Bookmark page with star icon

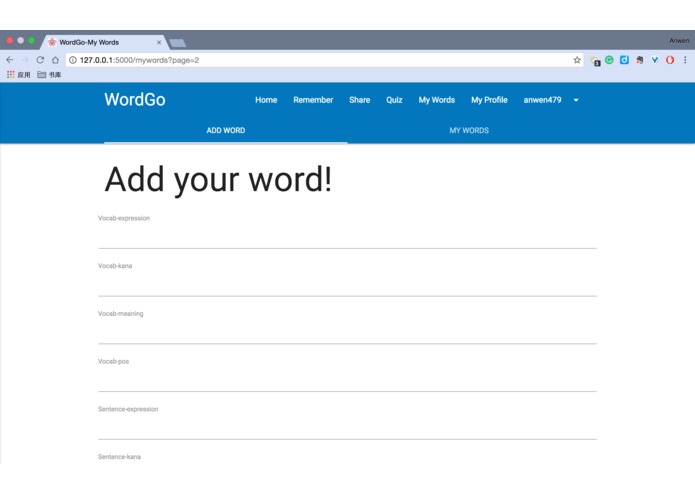[577, 60]
